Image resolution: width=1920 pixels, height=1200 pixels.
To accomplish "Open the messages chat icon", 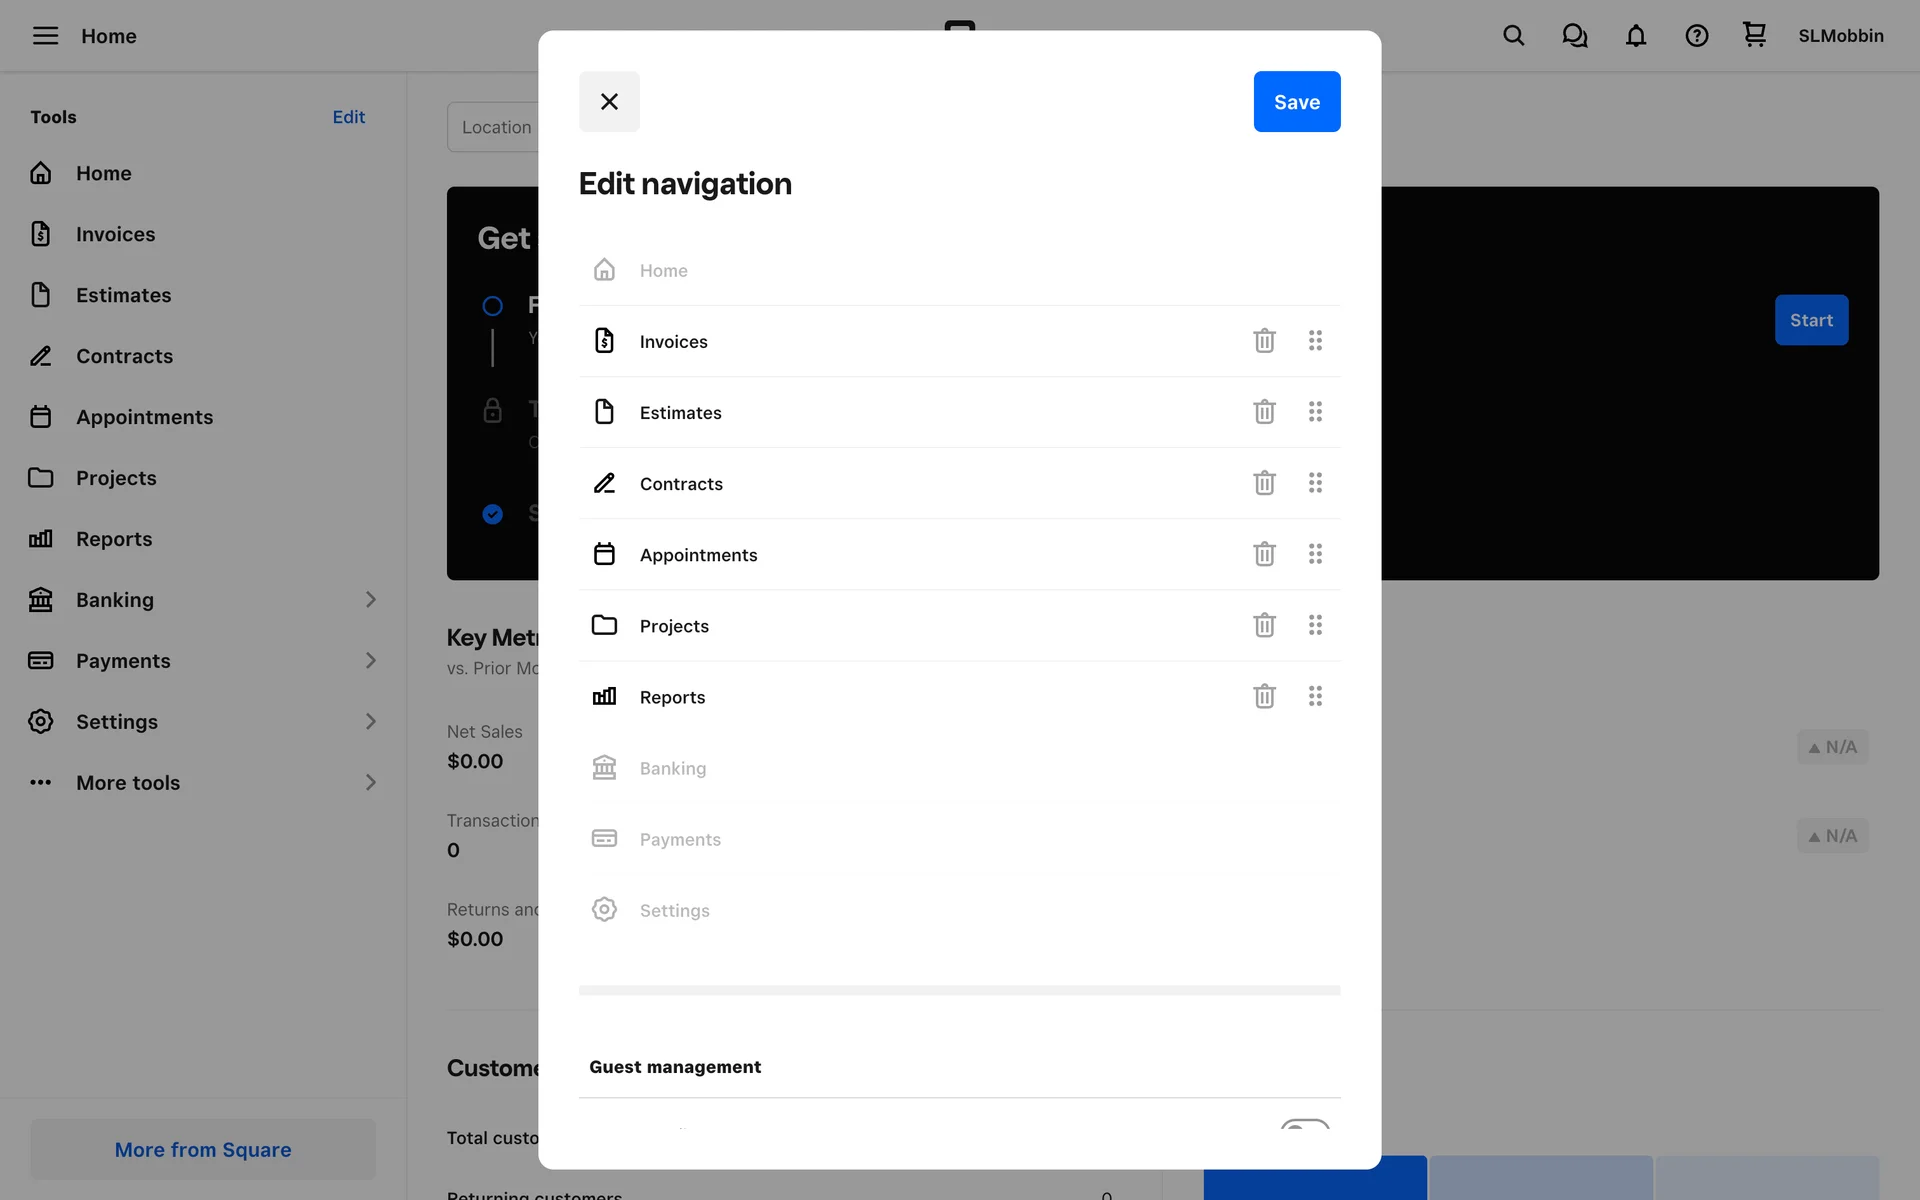I will pos(1574,36).
